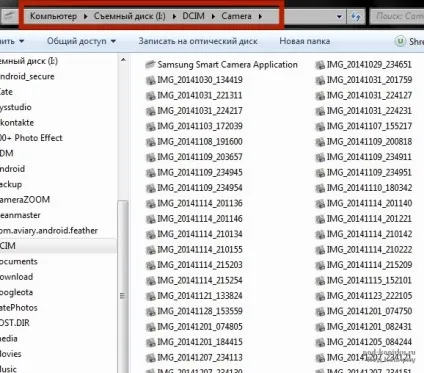Select the Movies folder in tree
The width and height of the screenshot is (424, 373).
pos(11,354)
